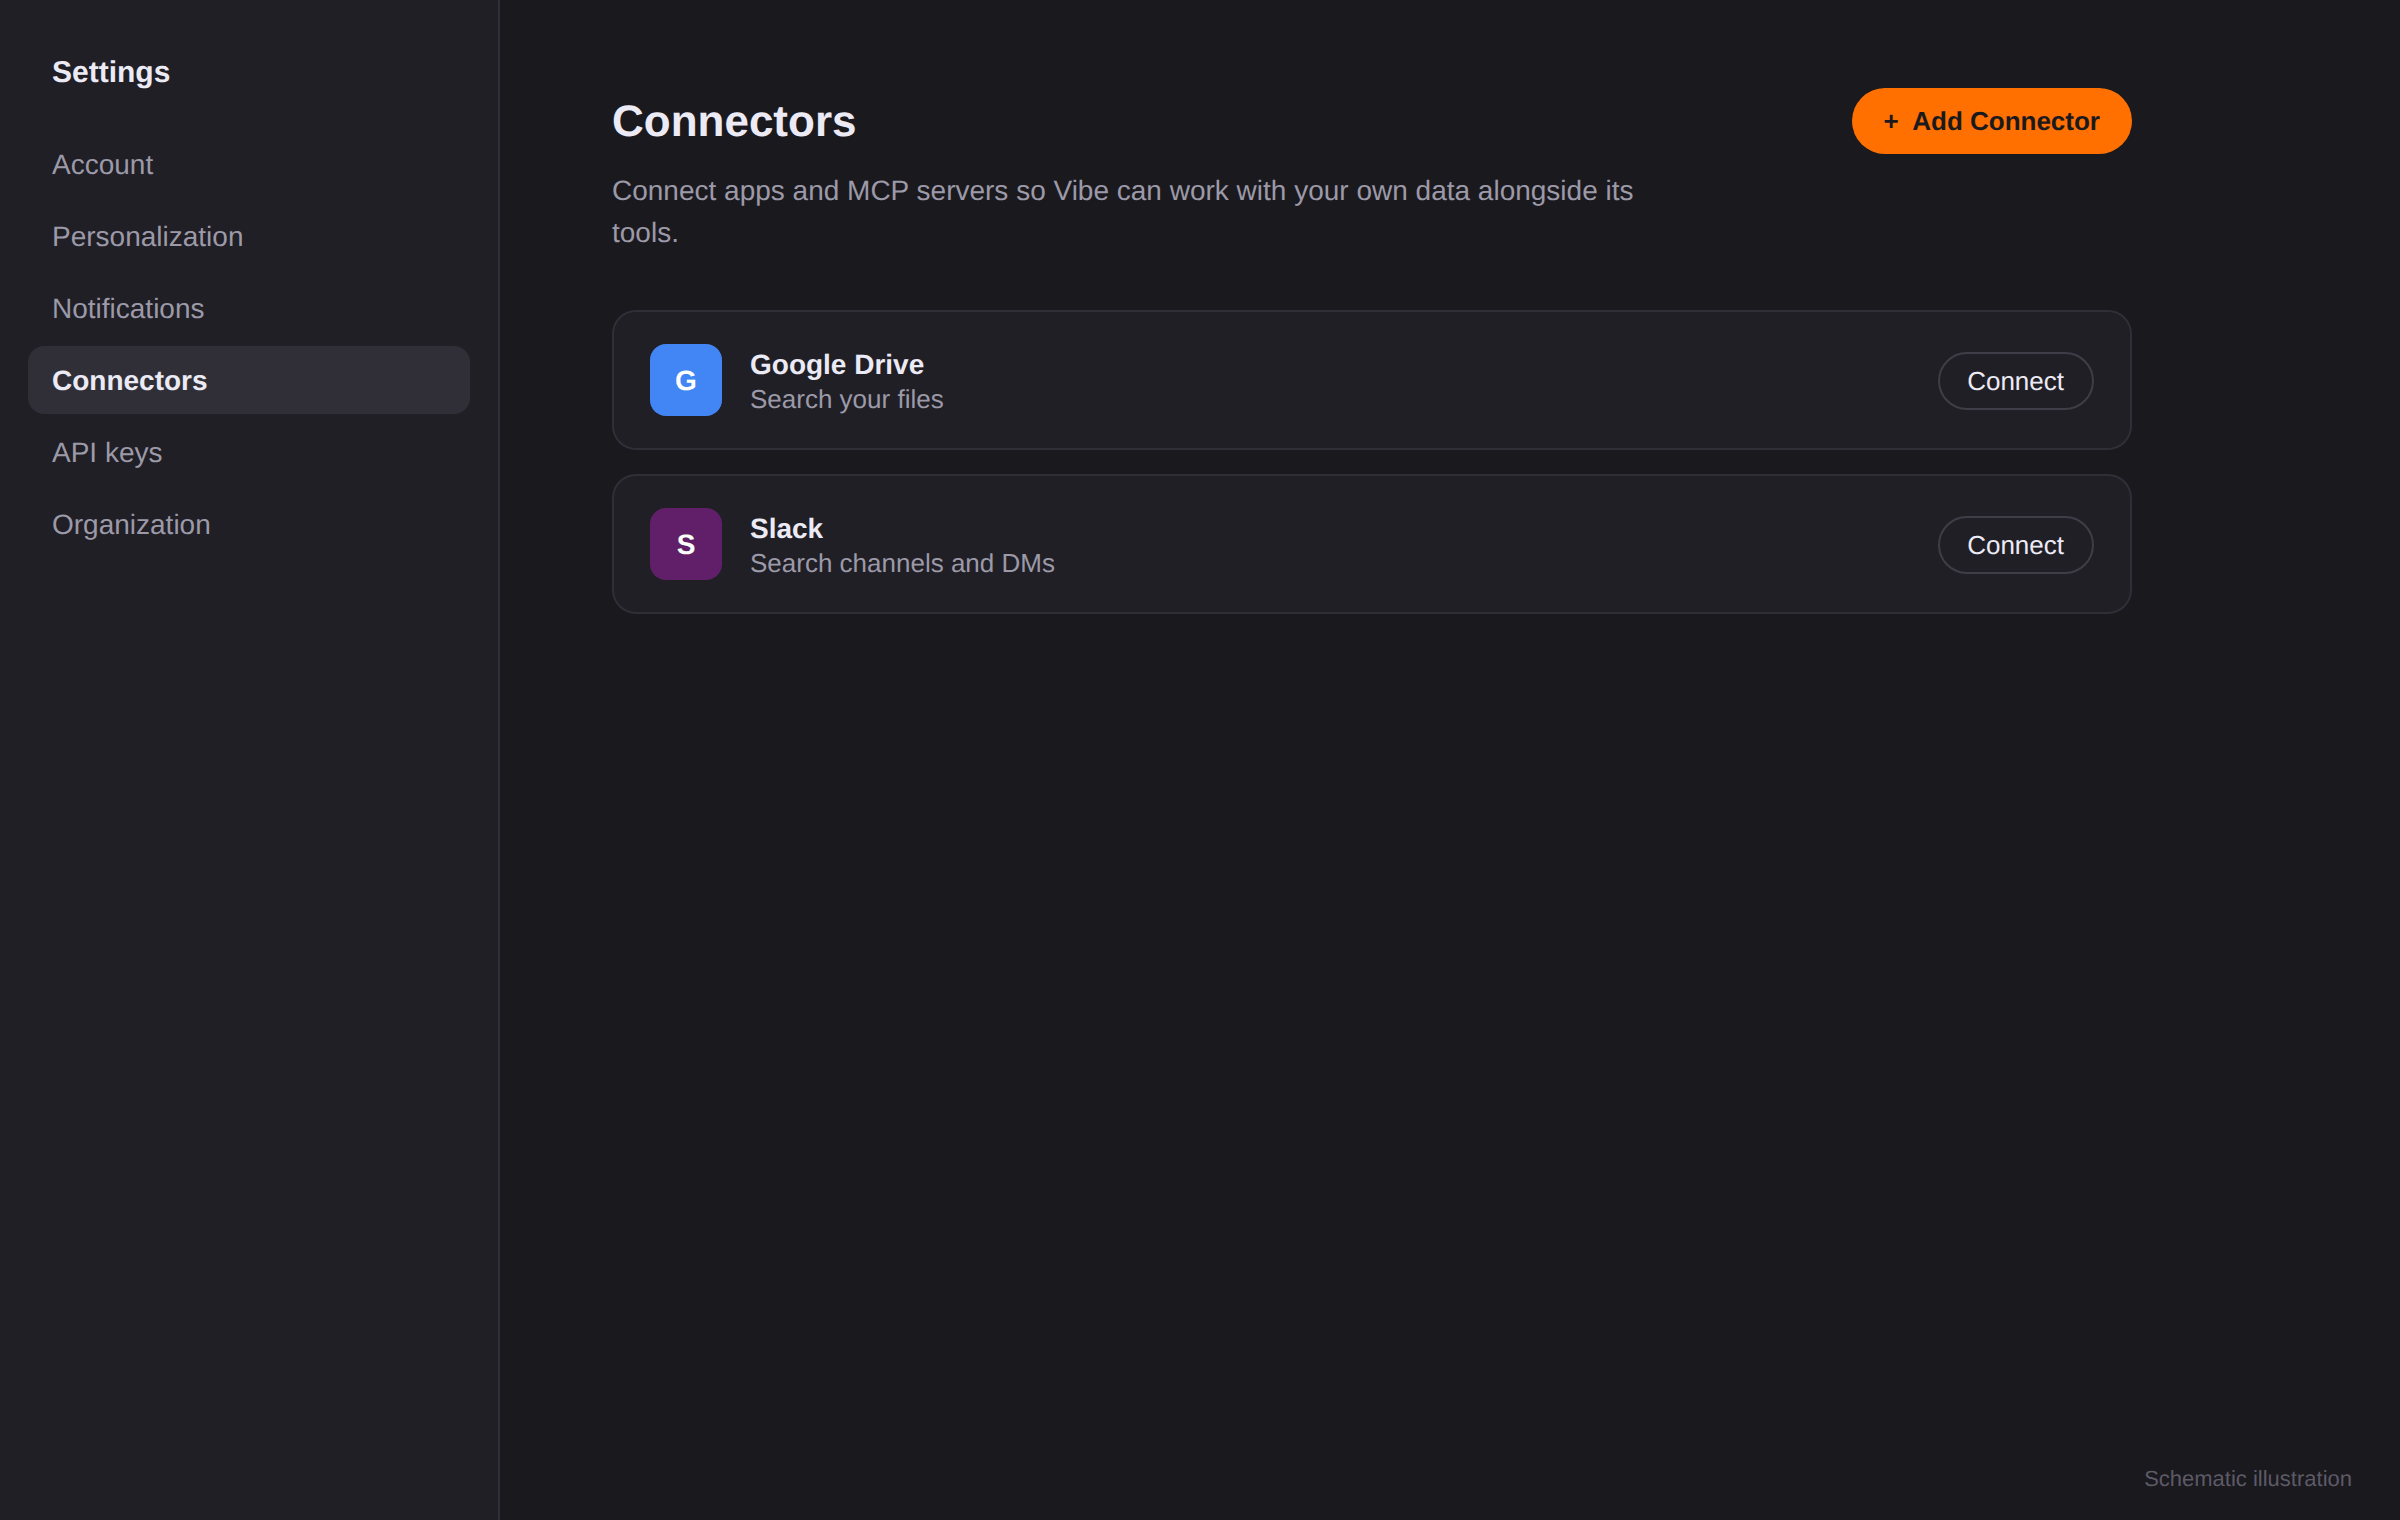Click the Google Drive G icon
Image resolution: width=2400 pixels, height=1520 pixels.
pyautogui.click(x=686, y=380)
